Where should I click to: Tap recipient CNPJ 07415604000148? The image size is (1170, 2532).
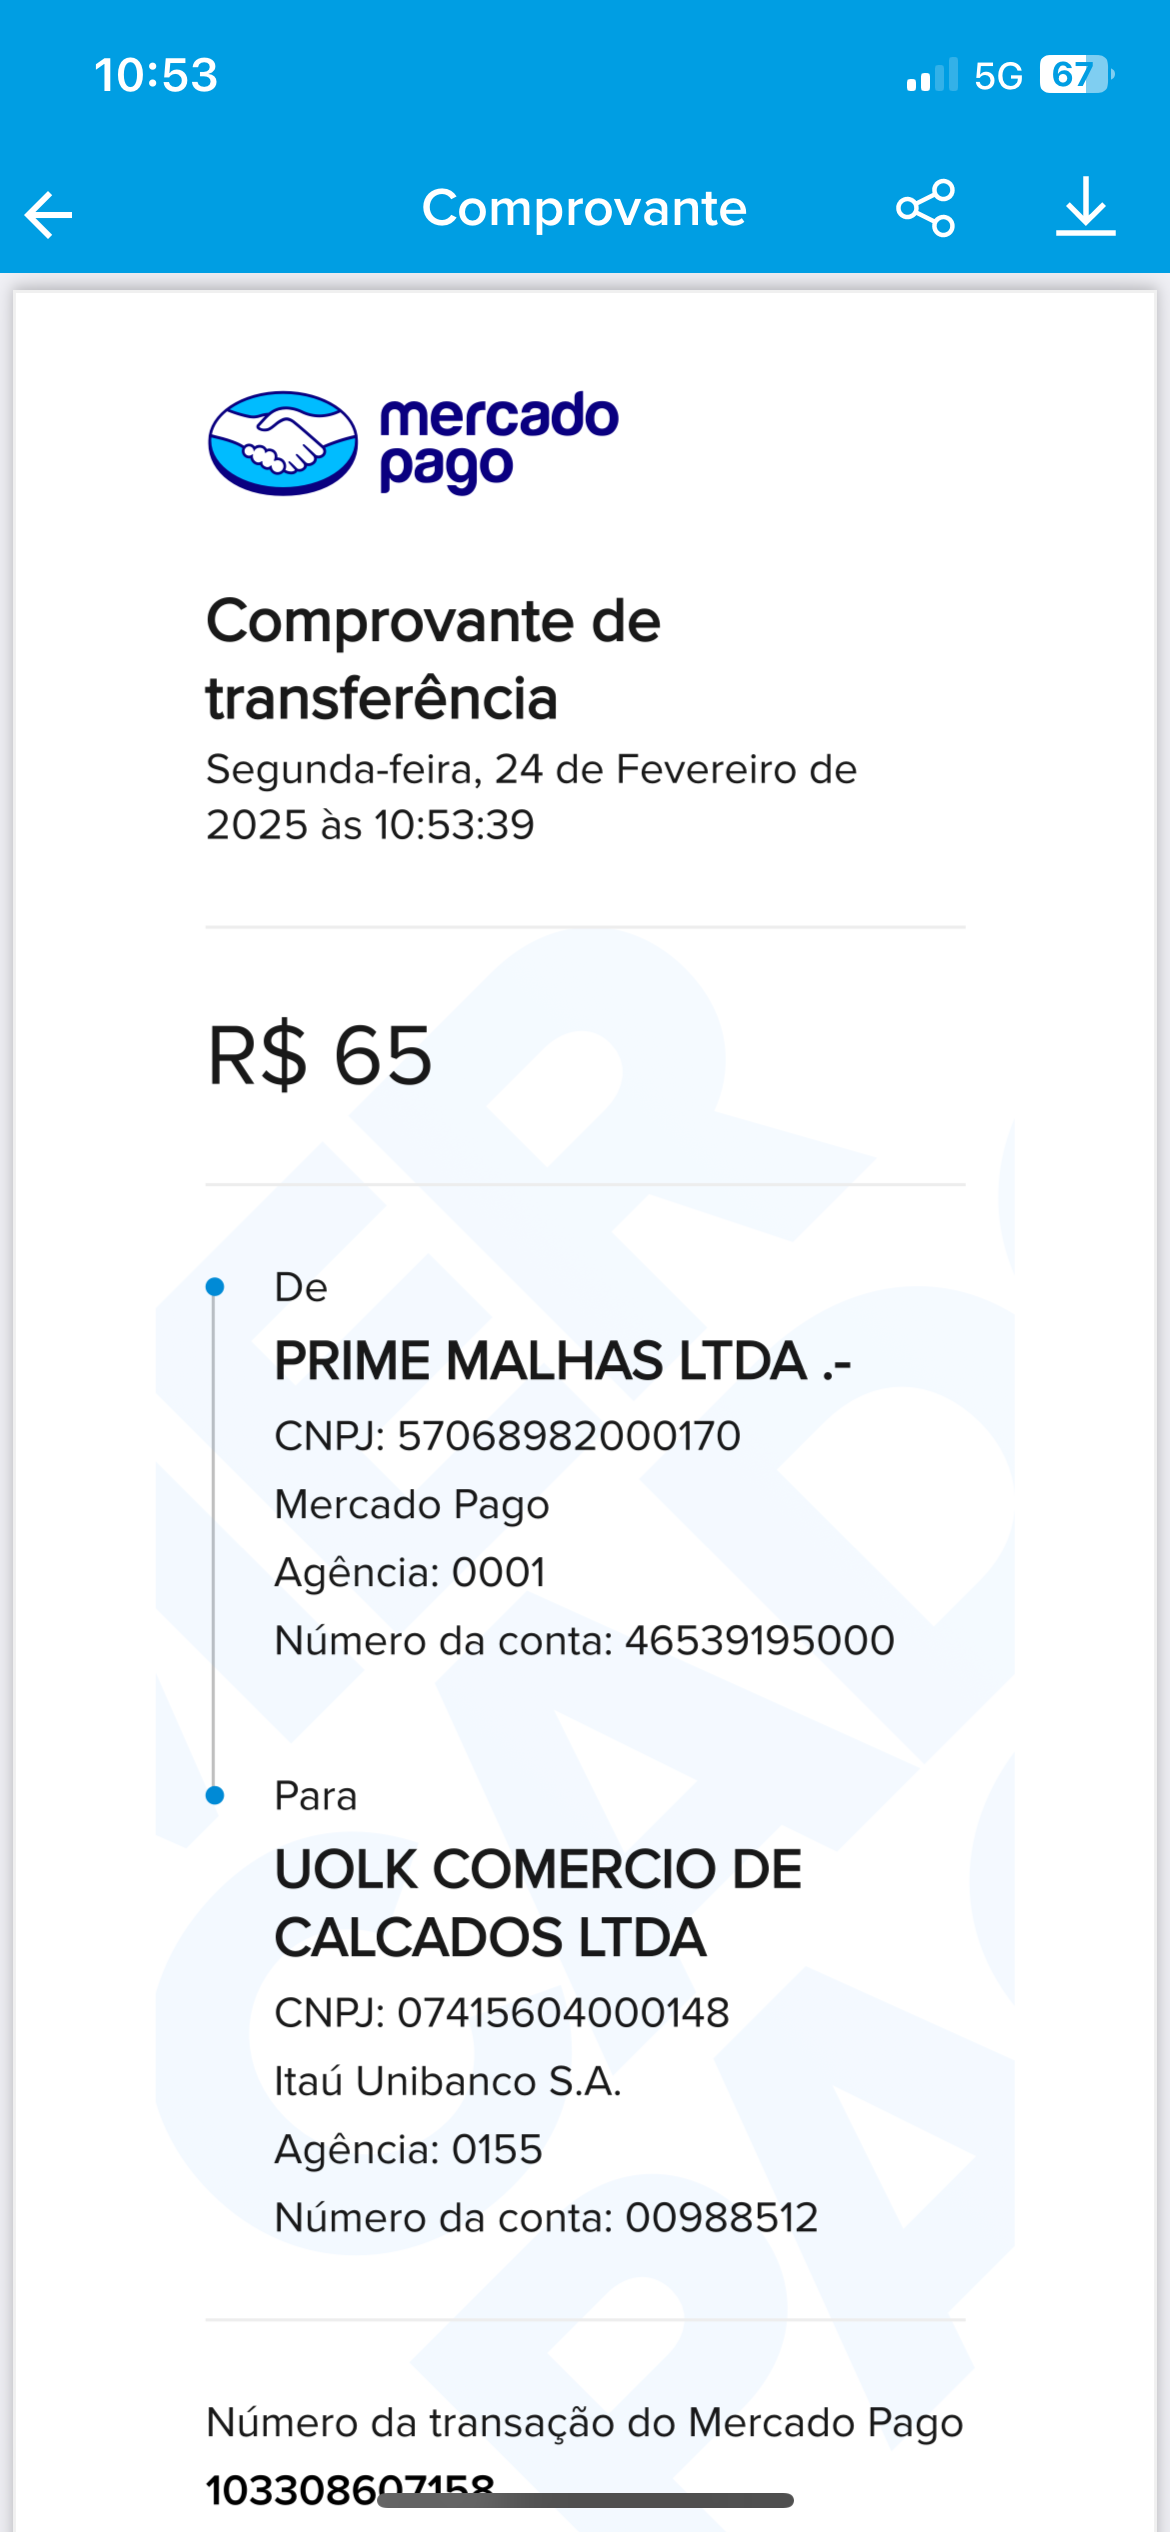click(502, 2013)
